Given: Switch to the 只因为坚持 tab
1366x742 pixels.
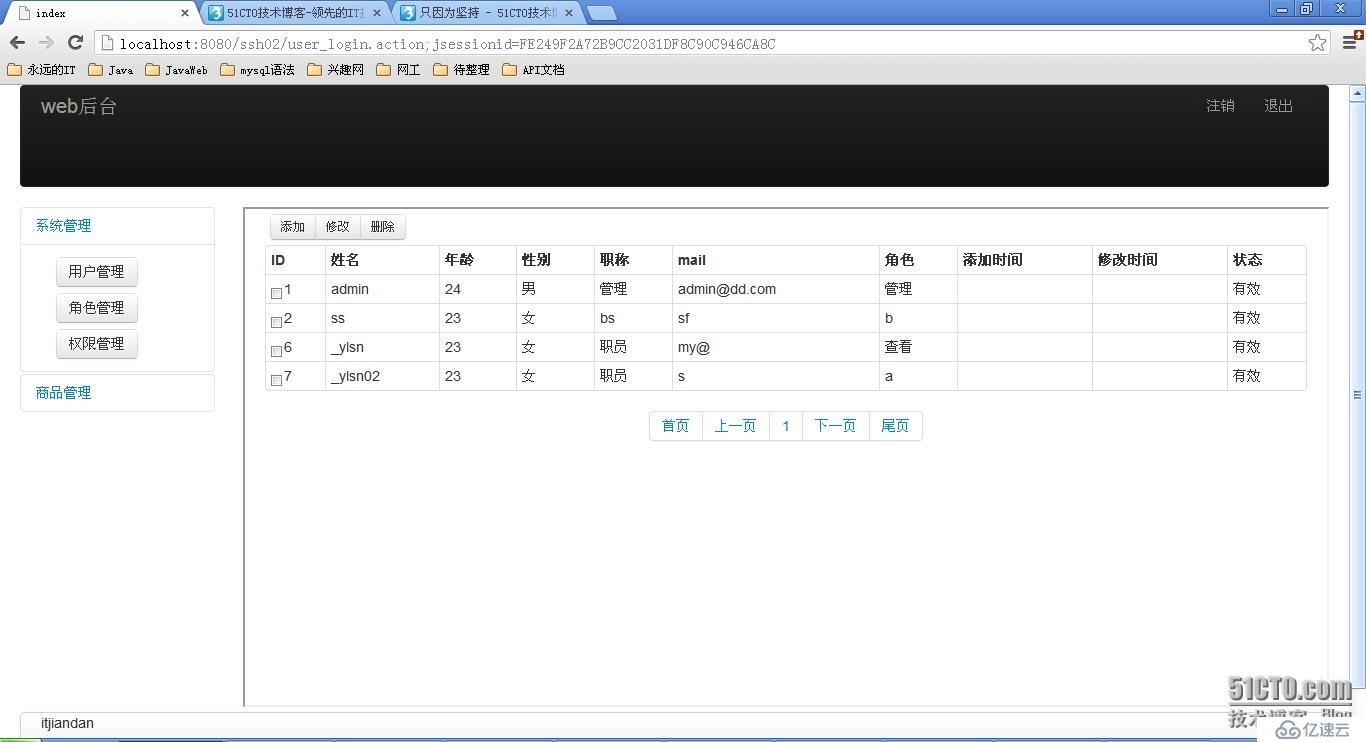Looking at the screenshot, I should [x=484, y=13].
